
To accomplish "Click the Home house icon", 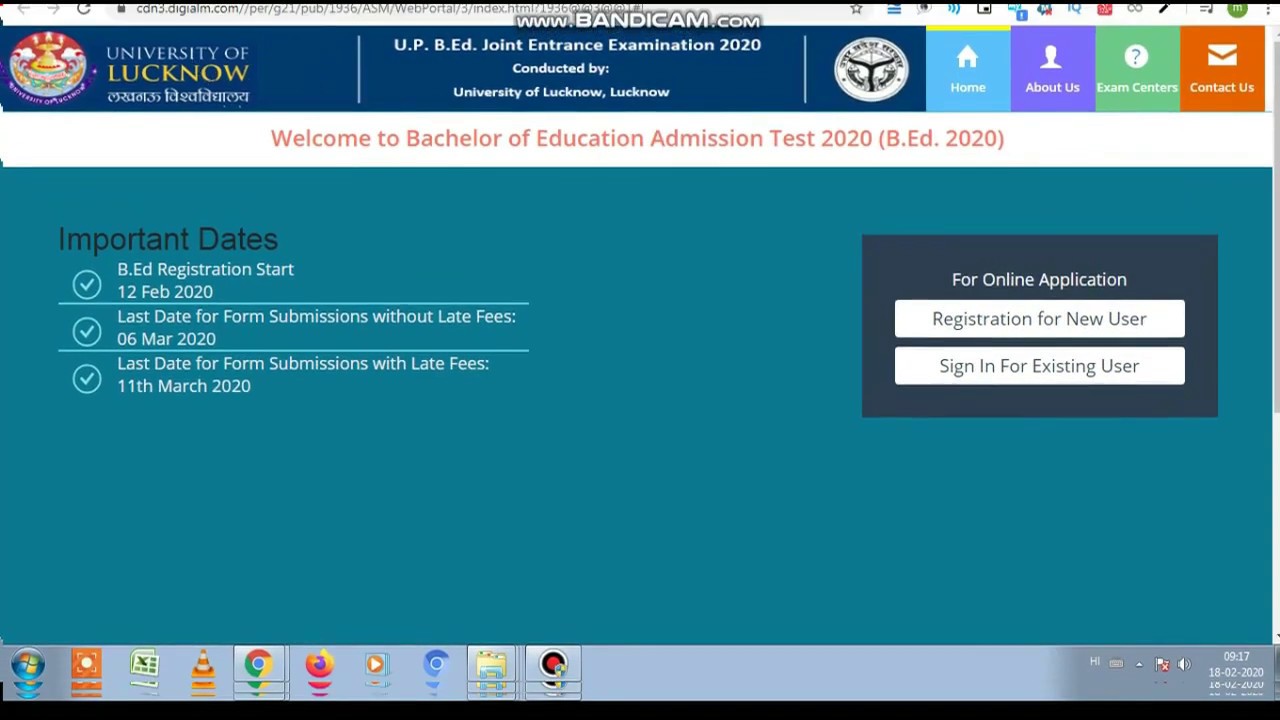I will (x=967, y=57).
